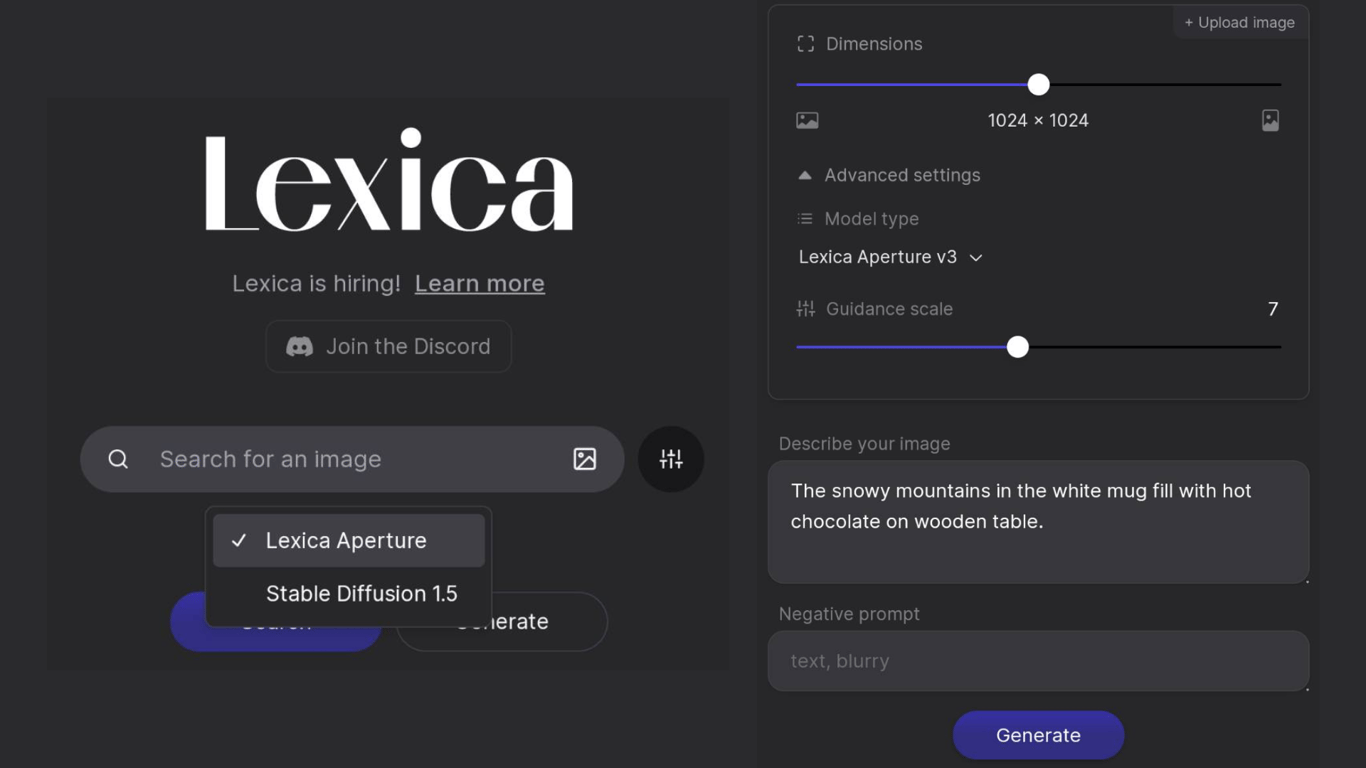Click the 1024 × 1024 dimensions value
The image size is (1366, 768).
pyautogui.click(x=1038, y=120)
